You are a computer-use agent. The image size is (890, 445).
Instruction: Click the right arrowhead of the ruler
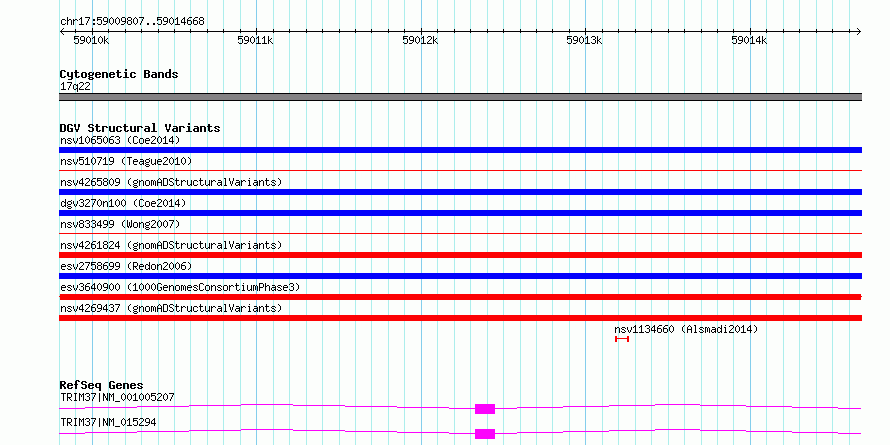[858, 31]
